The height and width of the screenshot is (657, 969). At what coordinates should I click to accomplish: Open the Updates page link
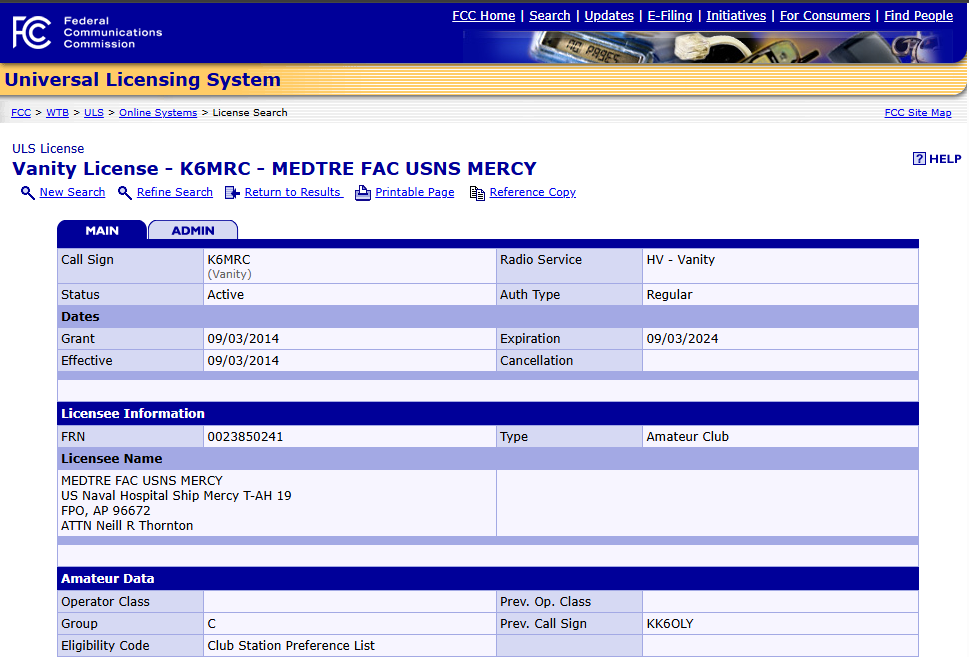click(x=608, y=15)
